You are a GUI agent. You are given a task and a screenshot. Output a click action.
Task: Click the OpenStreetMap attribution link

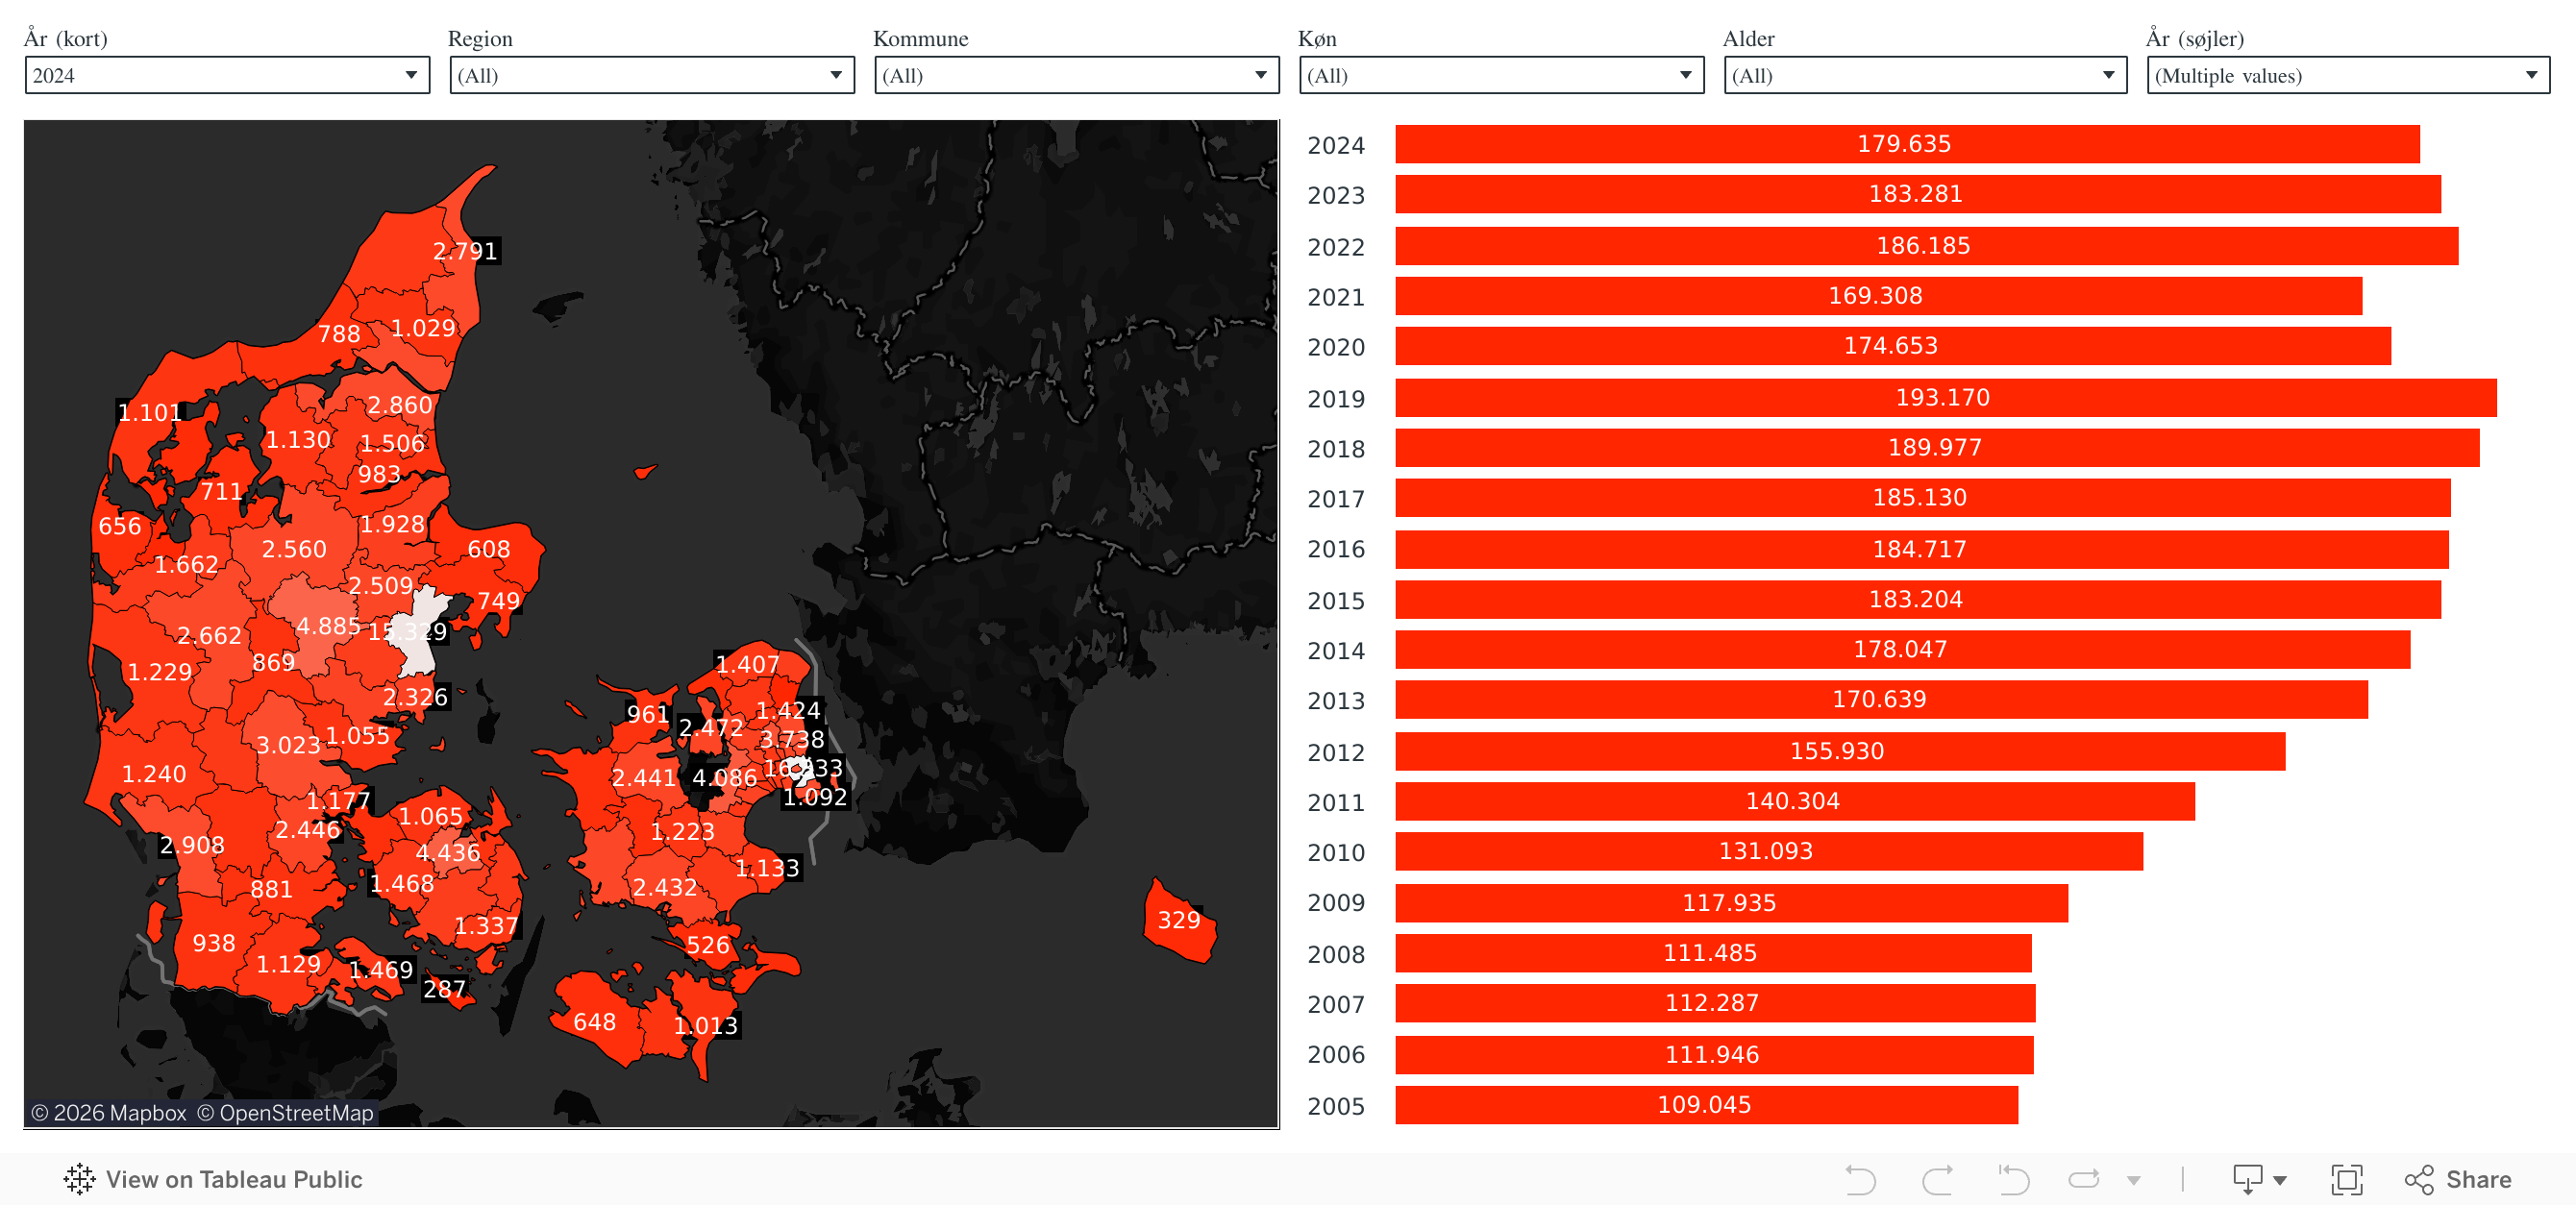point(285,1113)
